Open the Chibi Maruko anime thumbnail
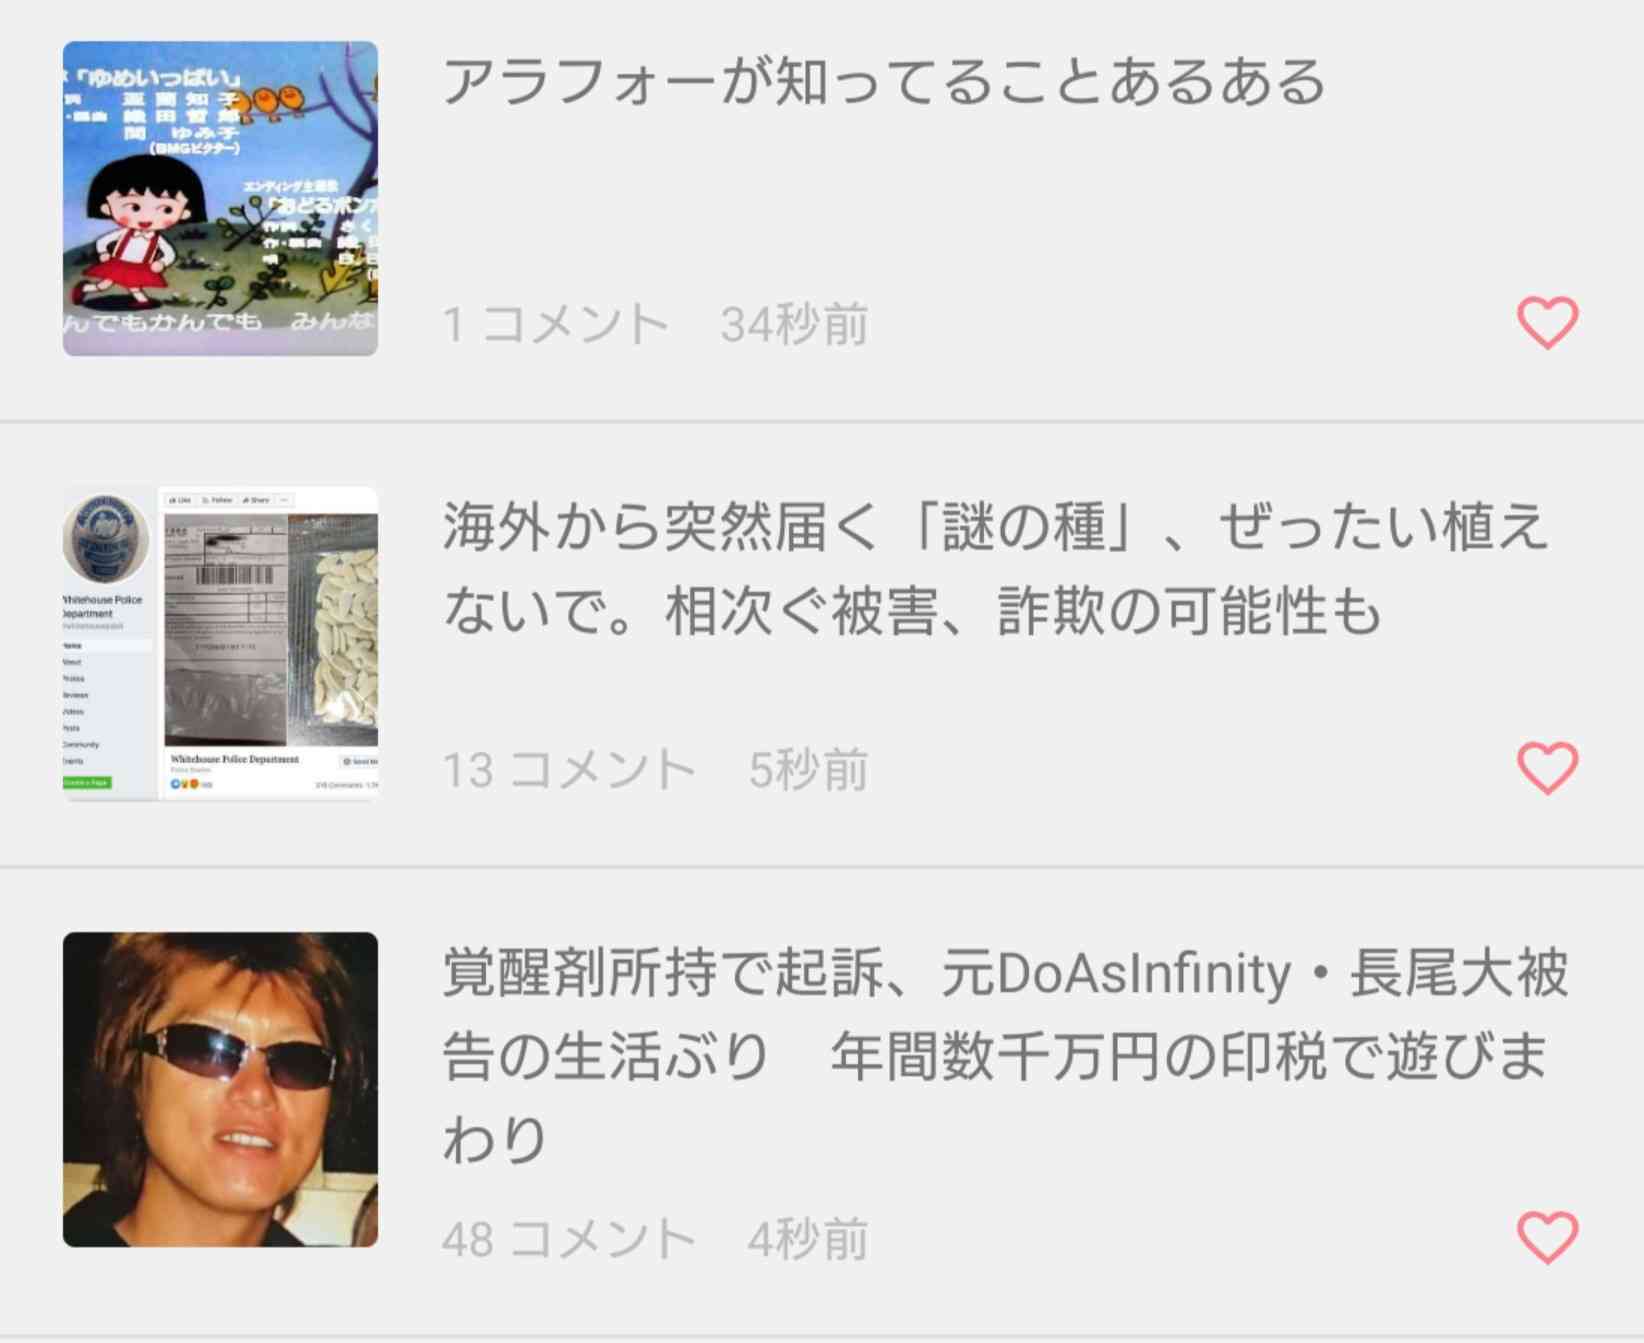 pyautogui.click(x=220, y=198)
